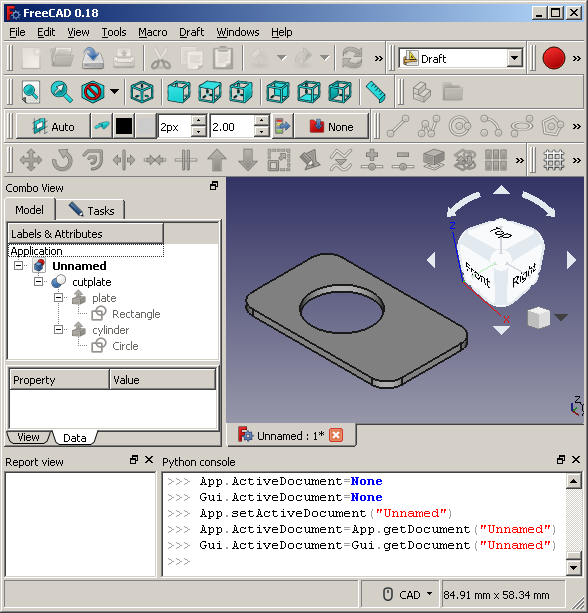Viewport: 588px width, 613px height.
Task: Open the Macro menu
Action: coord(153,32)
